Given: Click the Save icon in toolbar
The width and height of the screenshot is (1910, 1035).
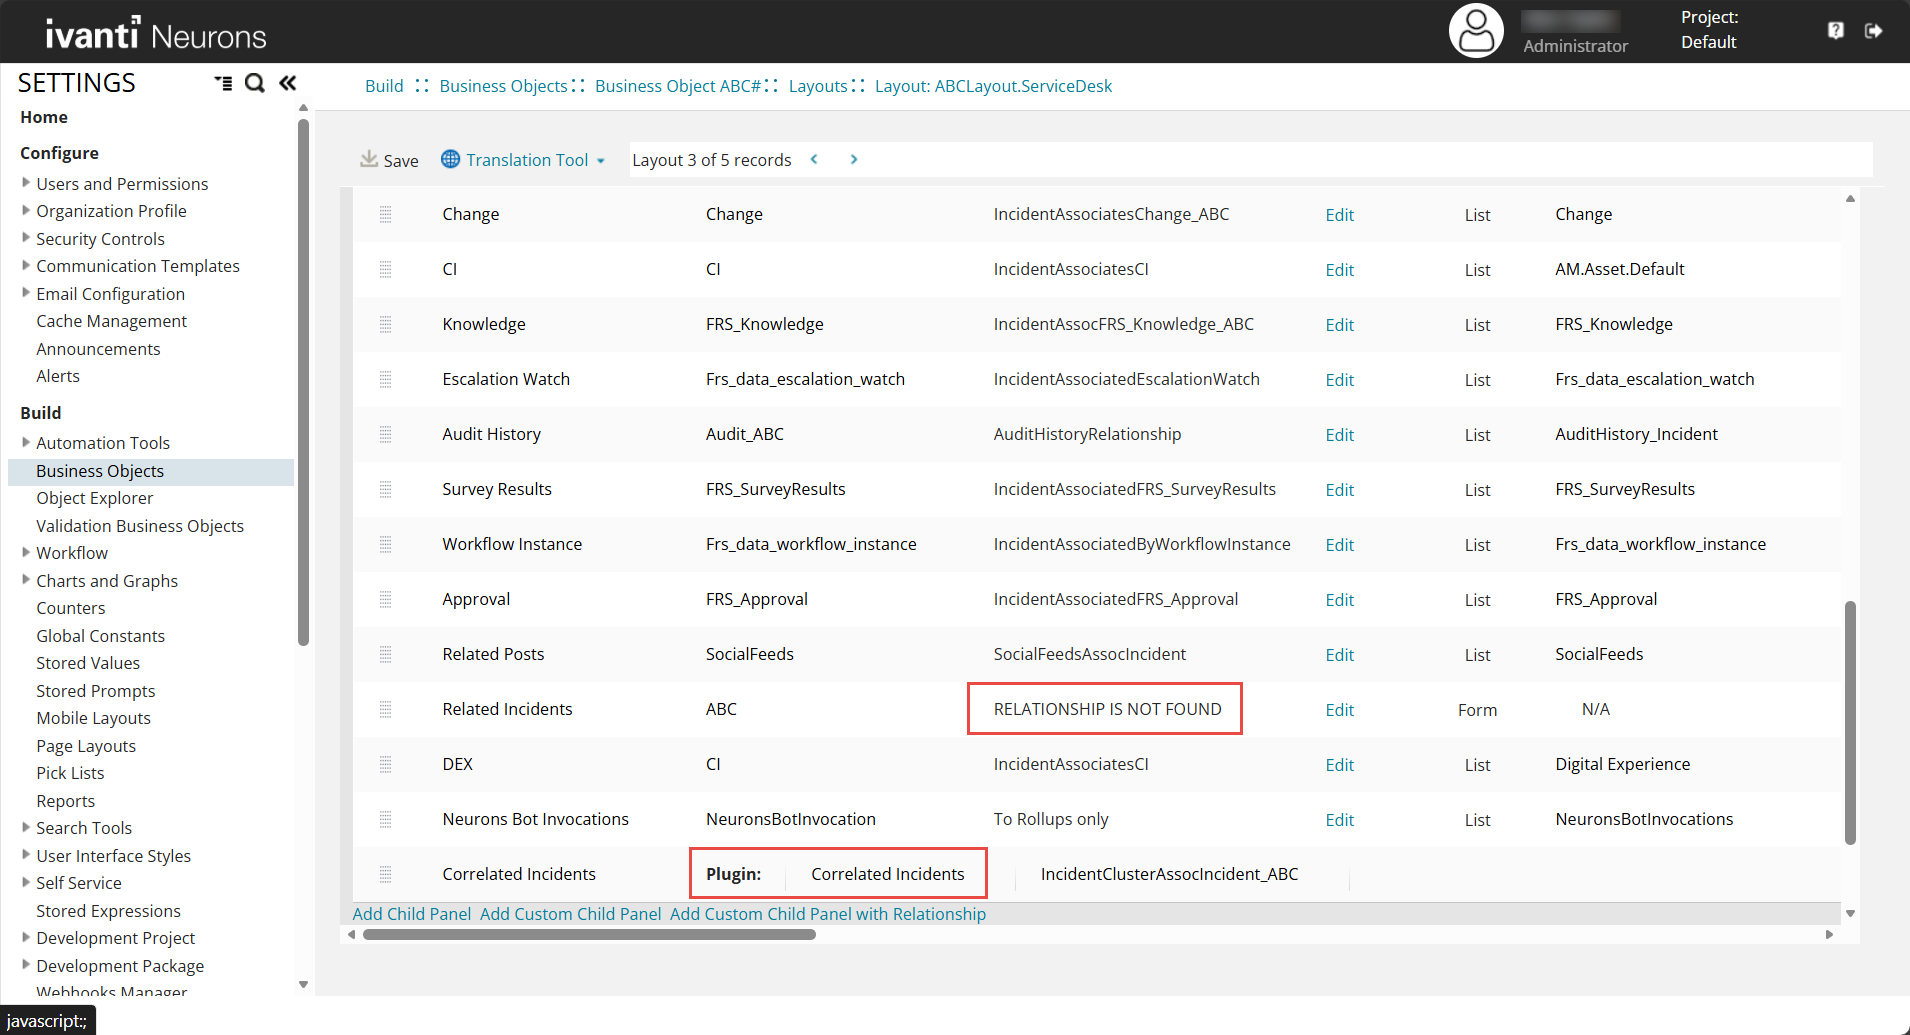Looking at the screenshot, I should point(369,159).
